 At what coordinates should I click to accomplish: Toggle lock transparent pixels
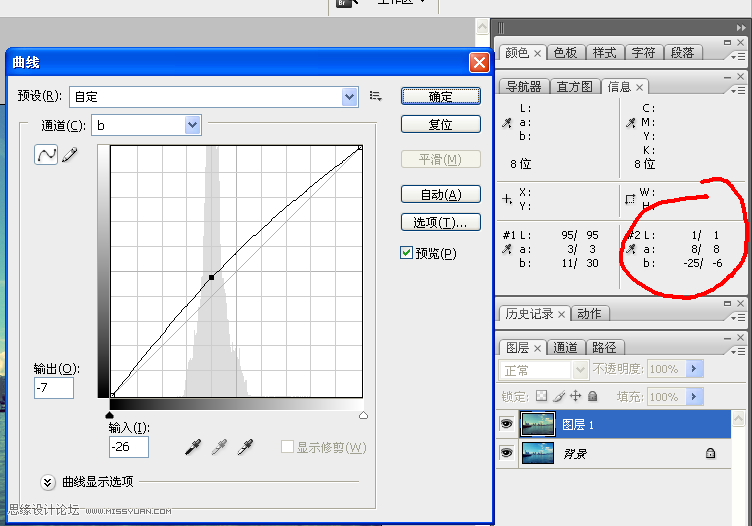(x=541, y=396)
